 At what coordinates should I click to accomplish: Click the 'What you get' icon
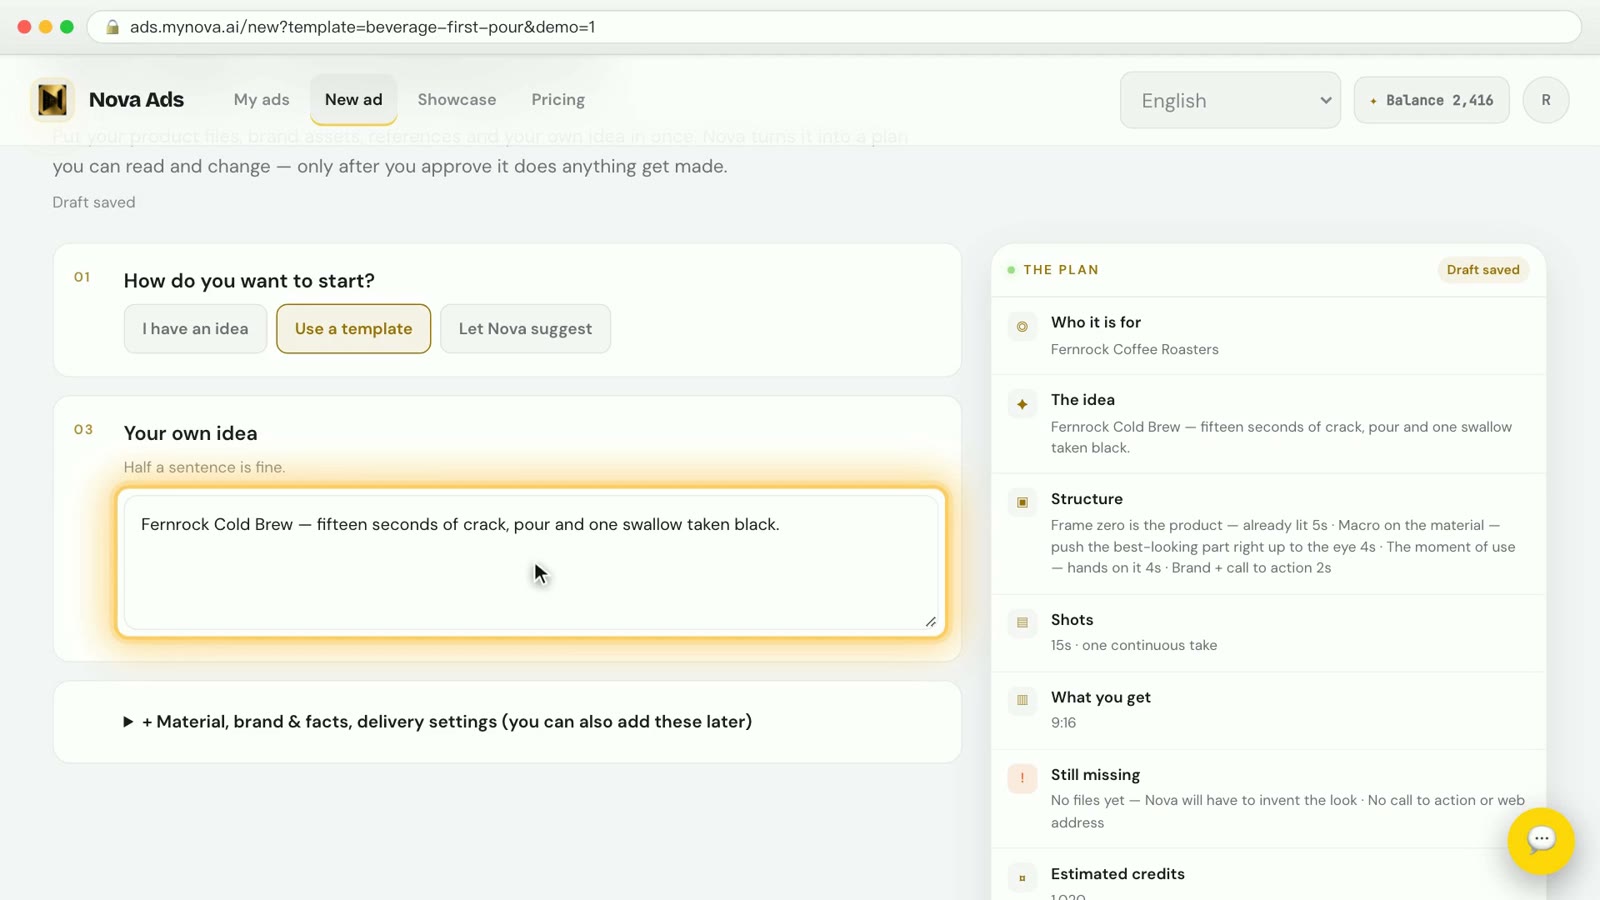(1022, 700)
